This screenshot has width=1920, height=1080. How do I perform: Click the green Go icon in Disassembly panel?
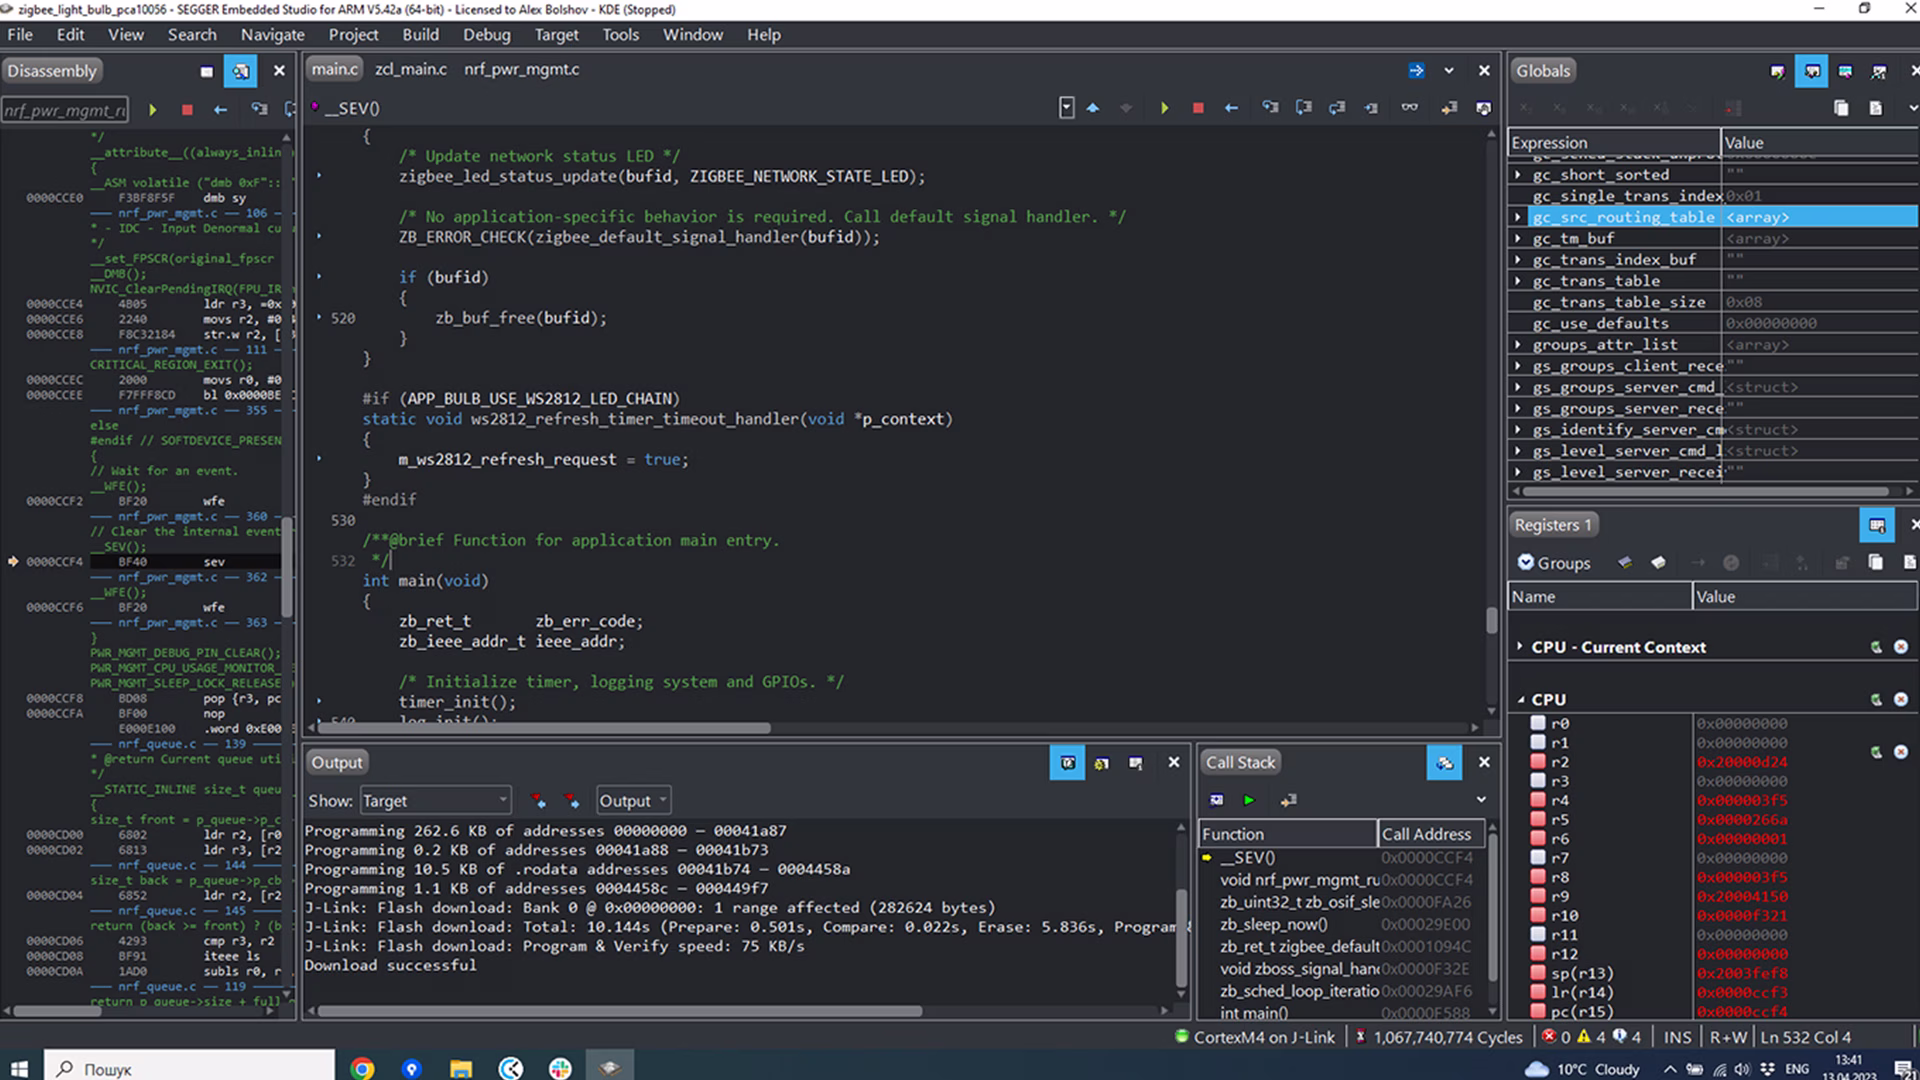click(x=152, y=110)
